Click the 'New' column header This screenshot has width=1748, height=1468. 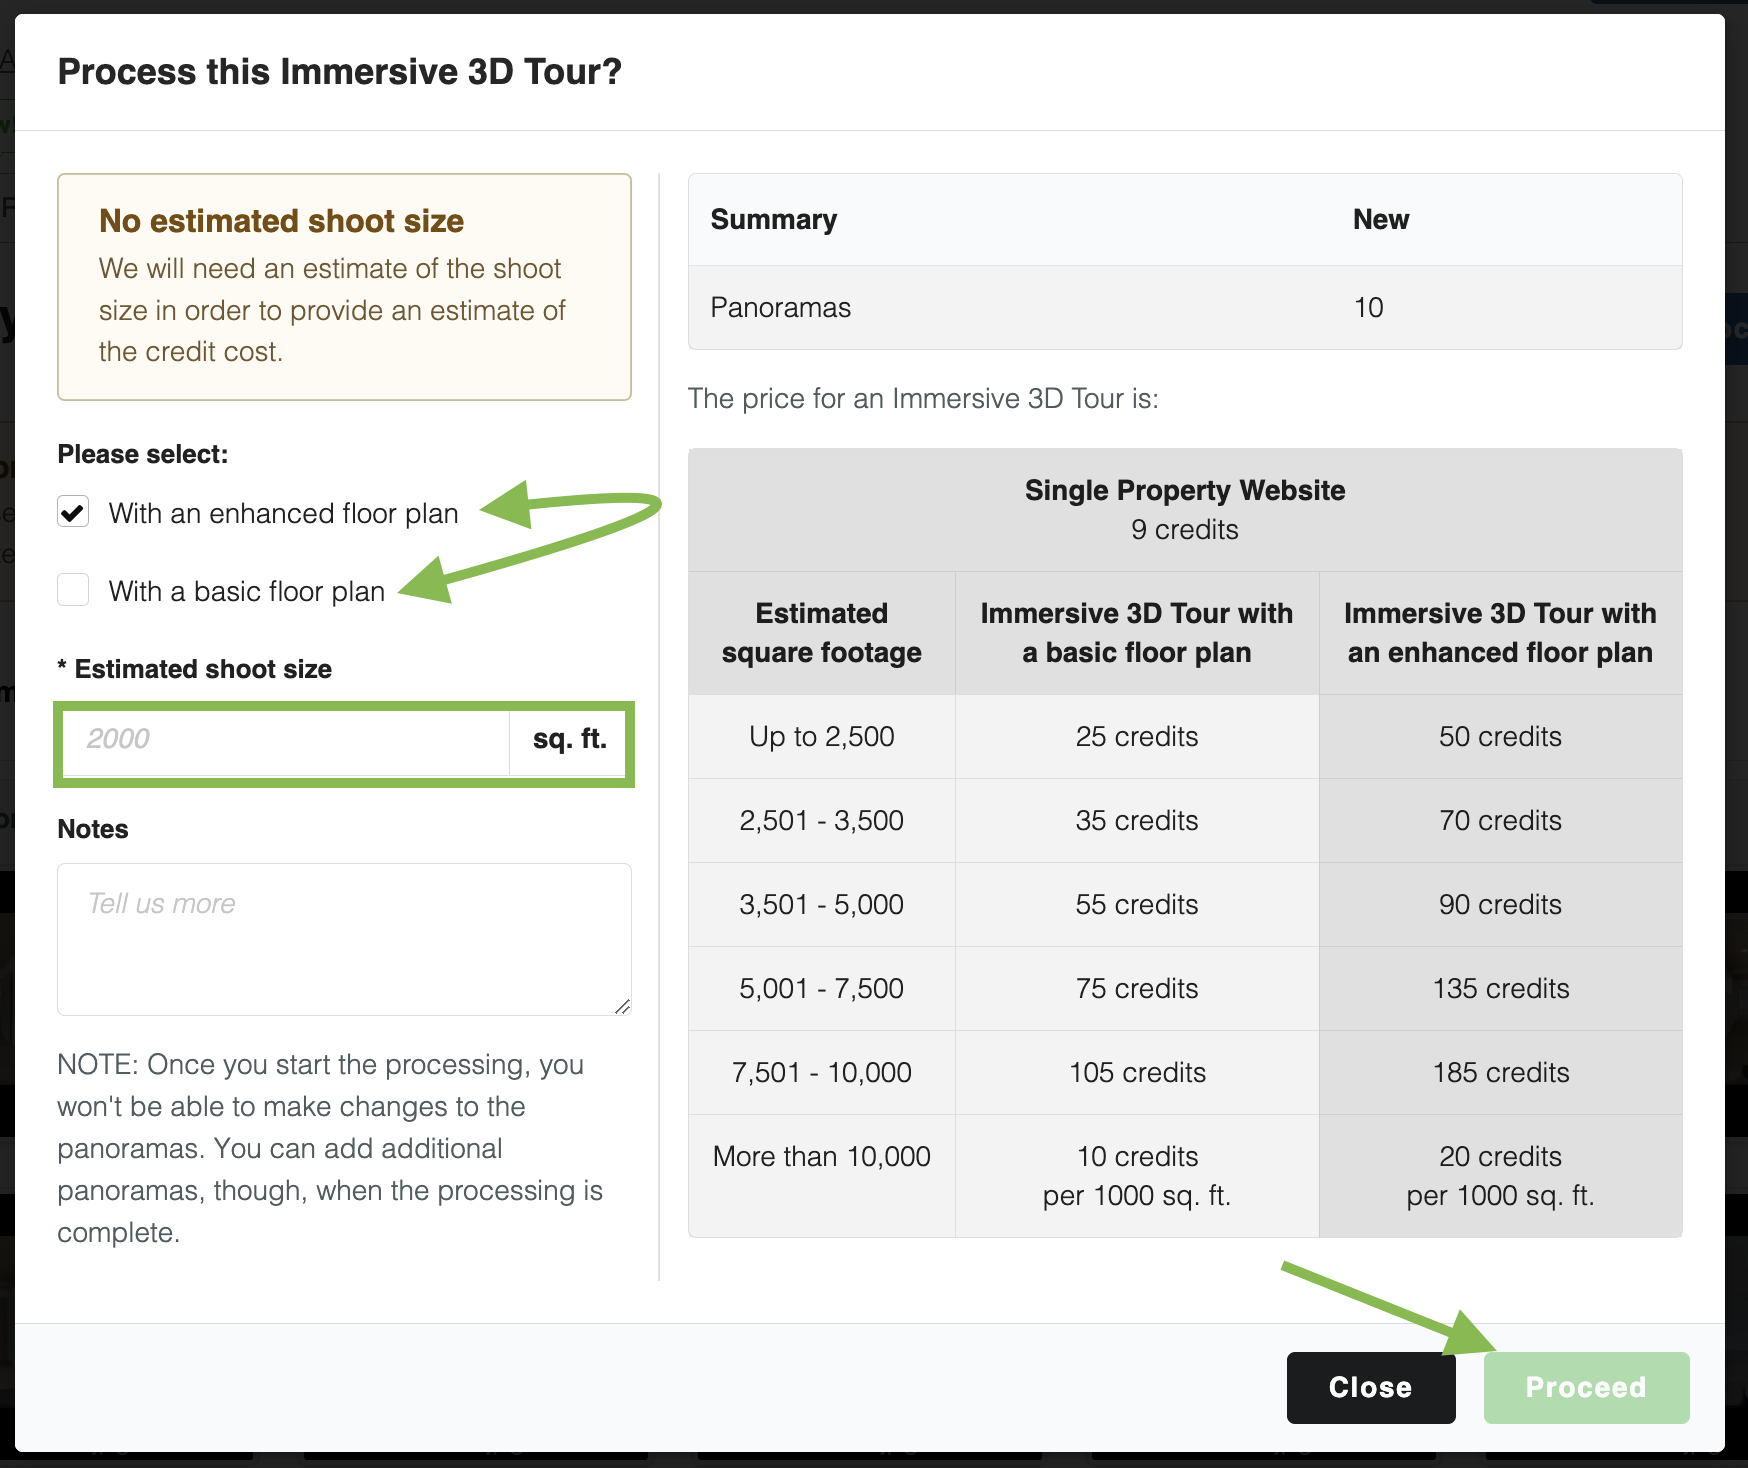tap(1381, 220)
